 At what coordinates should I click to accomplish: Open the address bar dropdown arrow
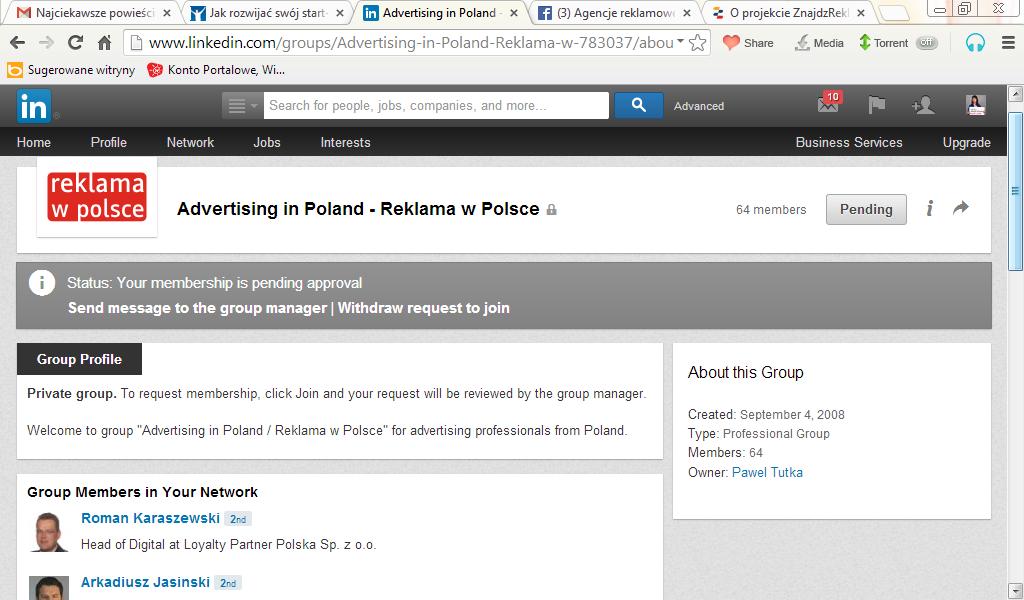coord(680,41)
